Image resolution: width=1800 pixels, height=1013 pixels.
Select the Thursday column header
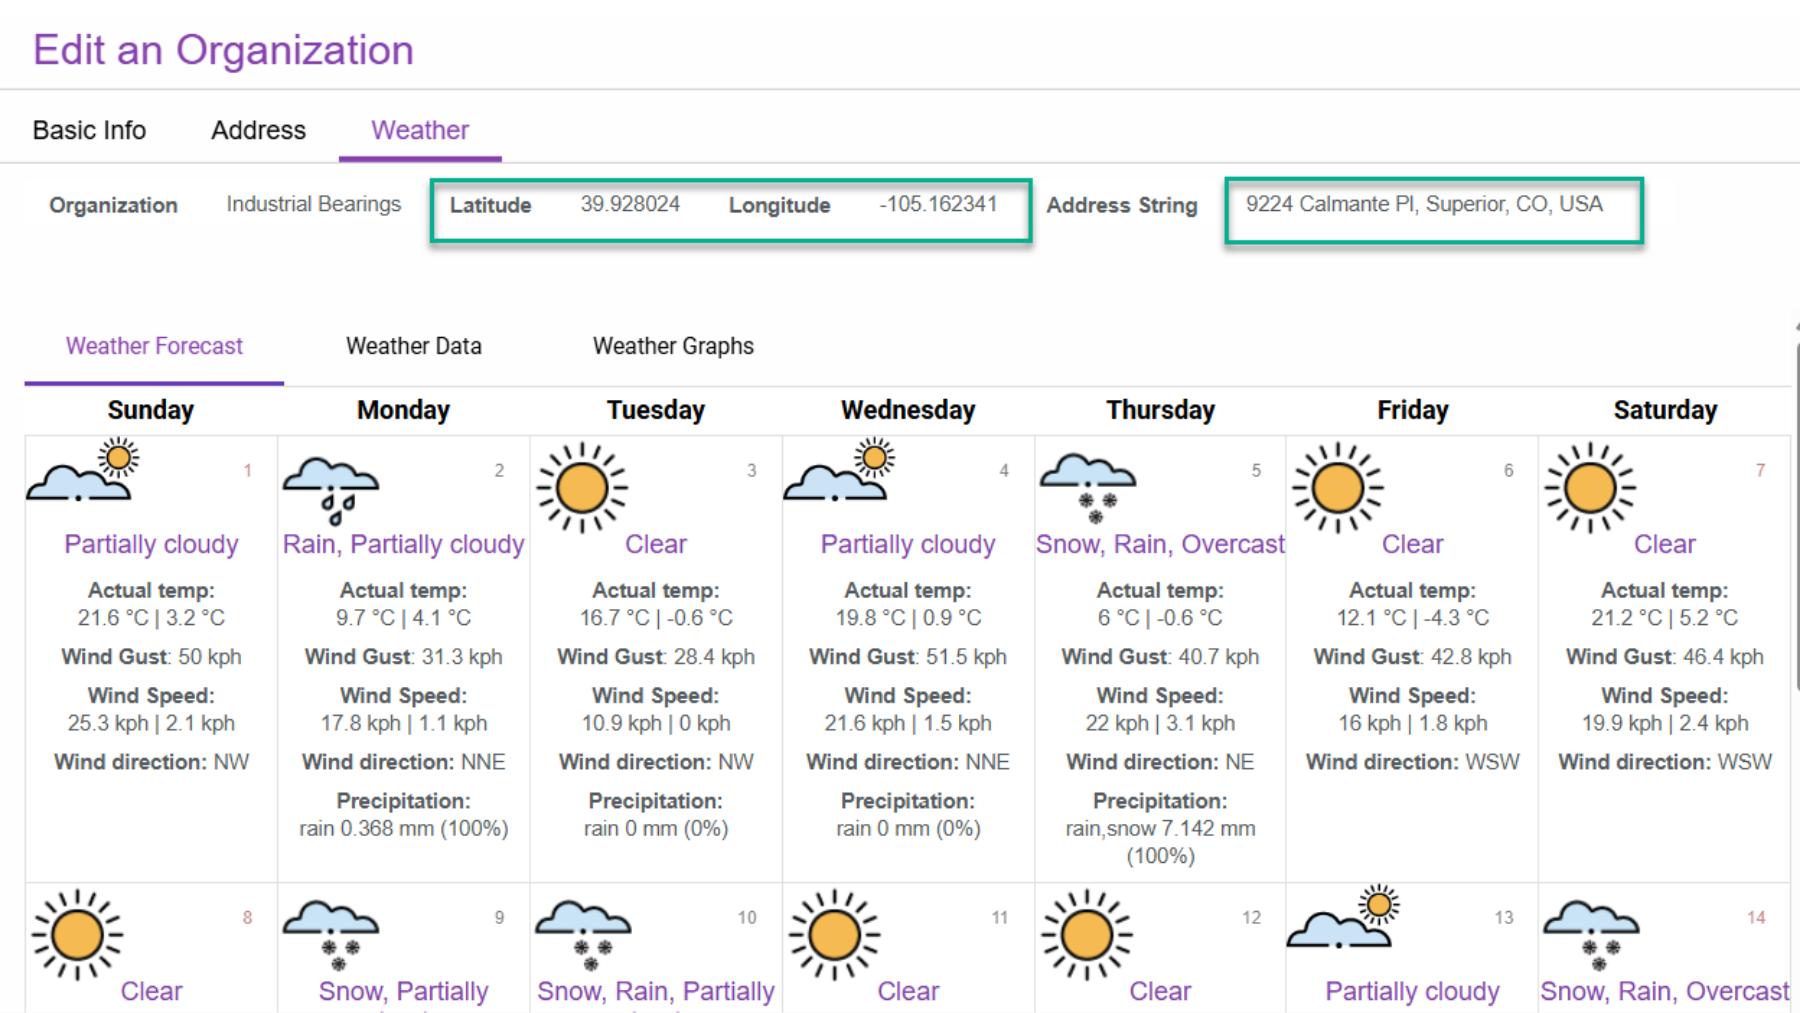coord(1160,410)
